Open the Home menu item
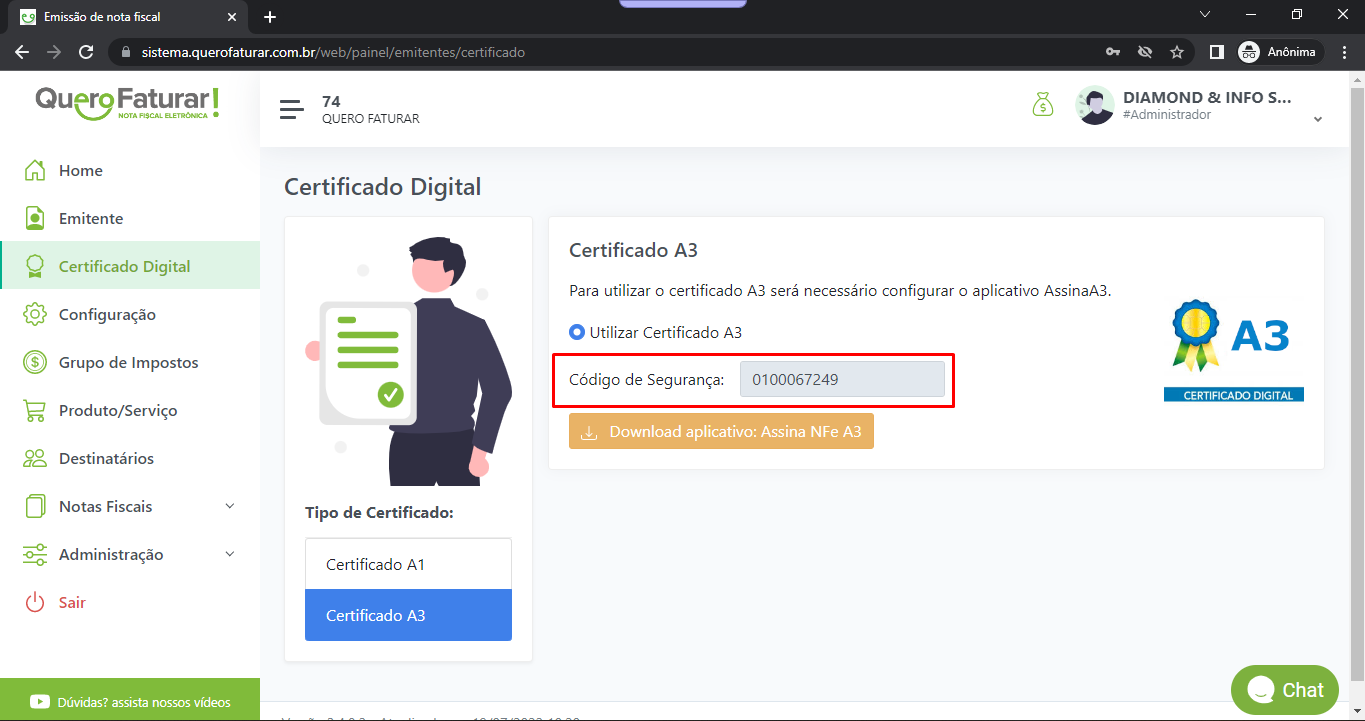Image resolution: width=1365 pixels, height=721 pixels. click(x=130, y=170)
